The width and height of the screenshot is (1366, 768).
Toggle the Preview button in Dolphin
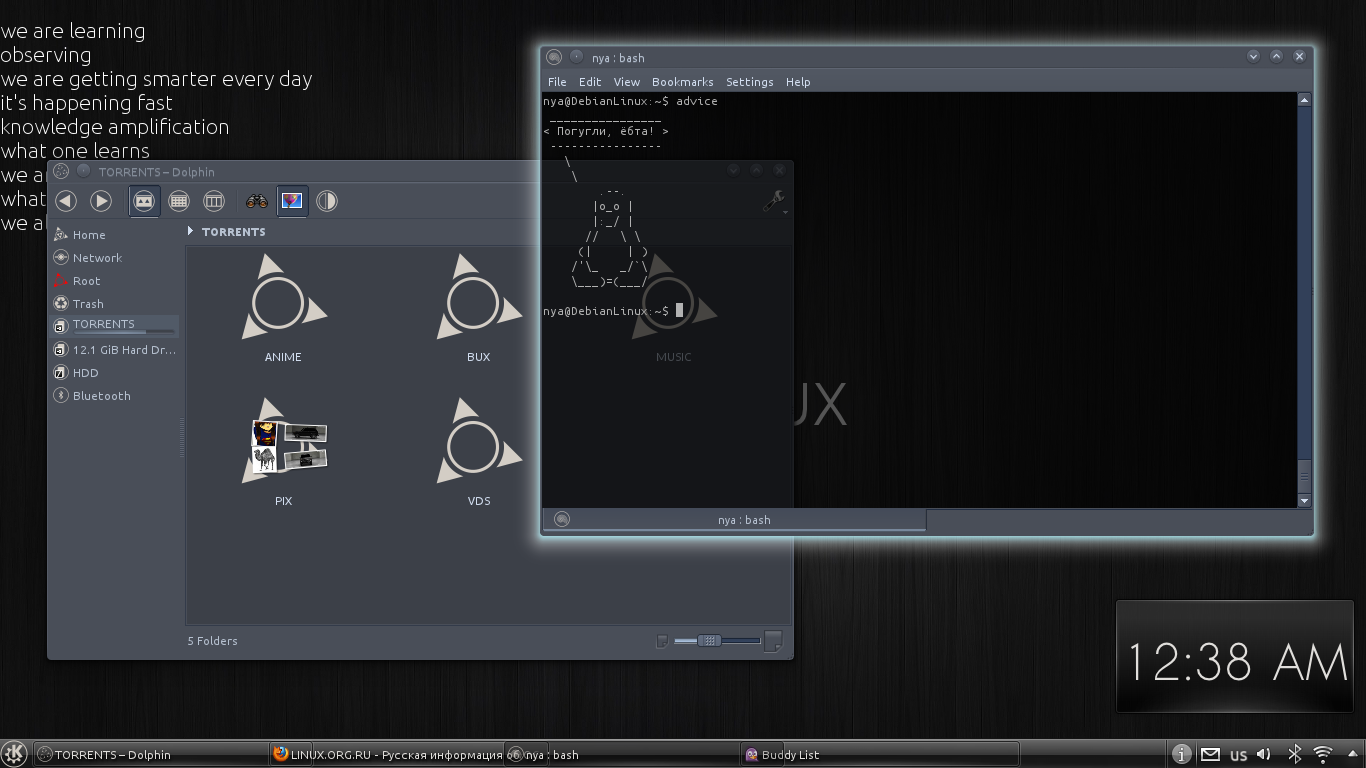[x=292, y=201]
